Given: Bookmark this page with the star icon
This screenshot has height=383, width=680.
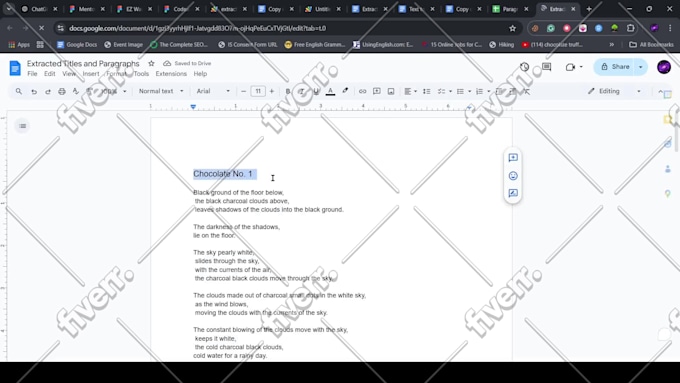Looking at the screenshot, I should coord(512,28).
